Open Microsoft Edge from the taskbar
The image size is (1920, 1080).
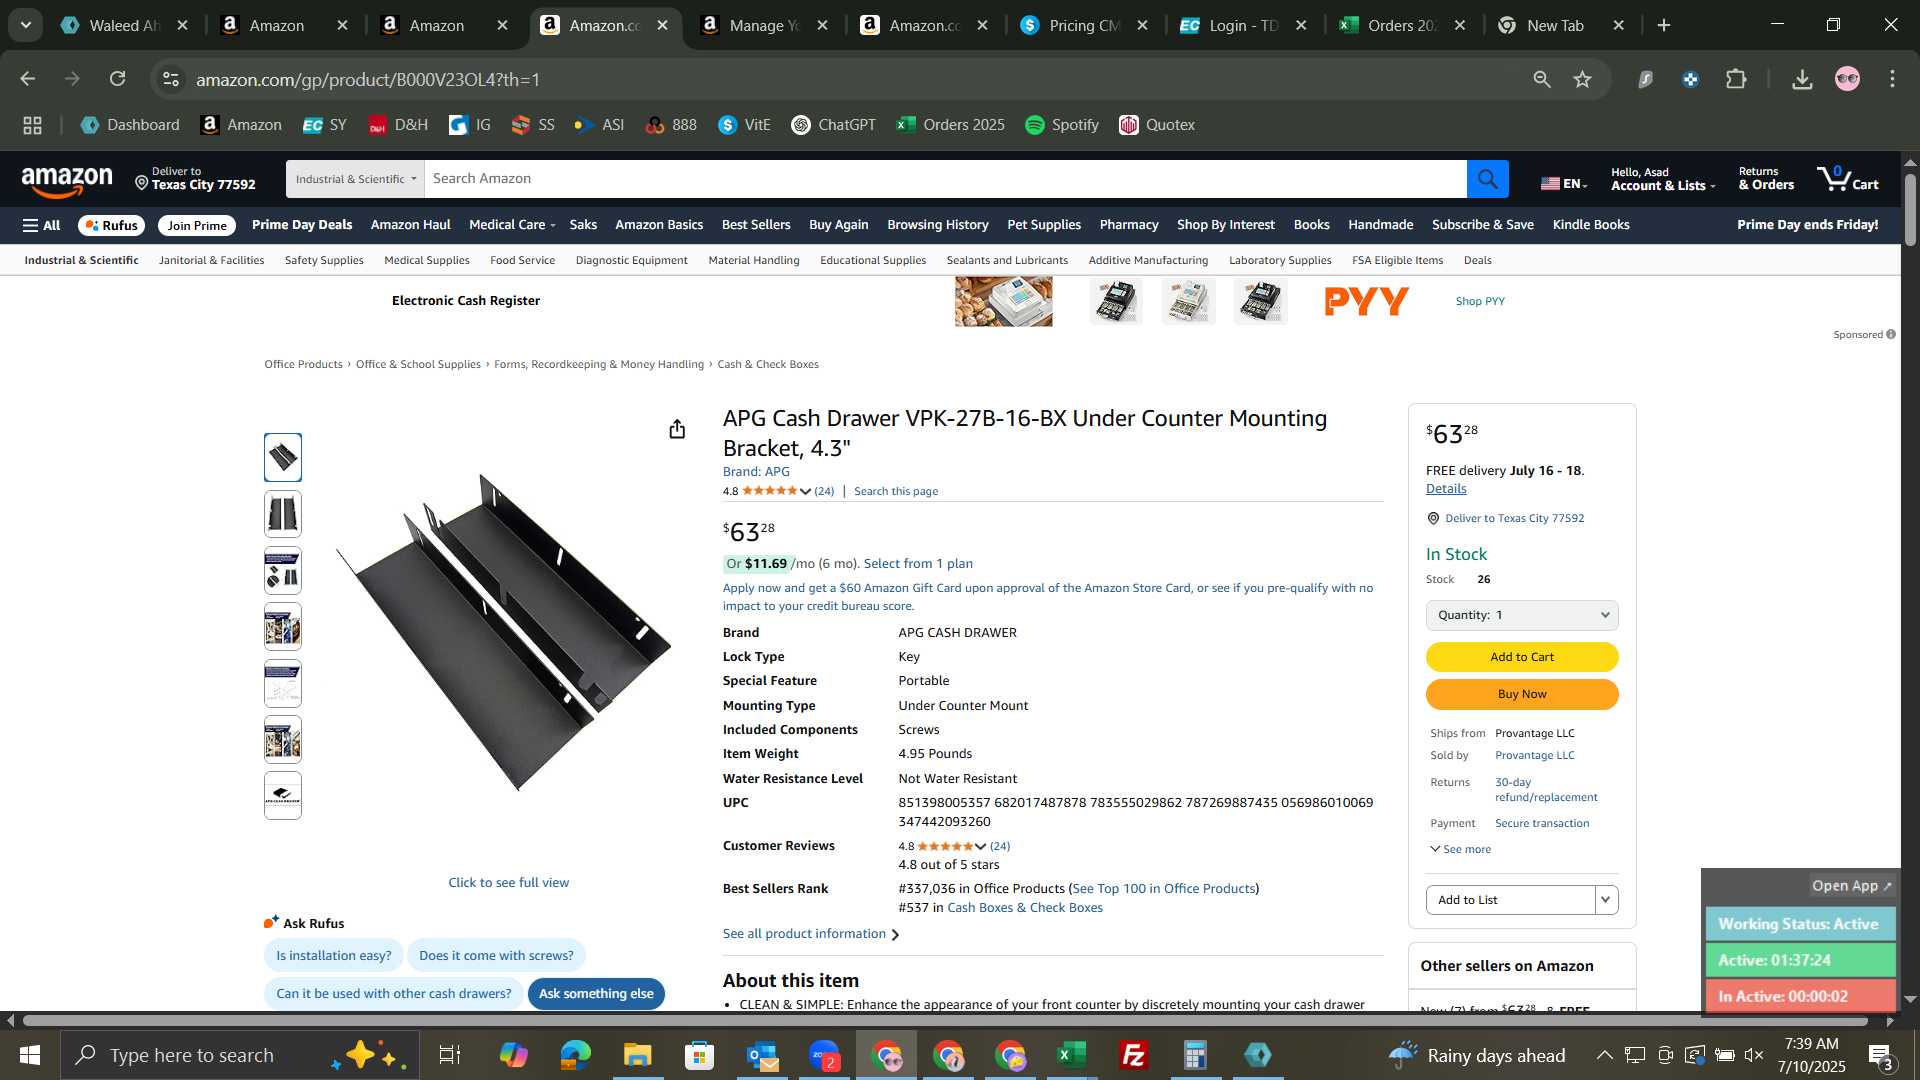point(575,1055)
